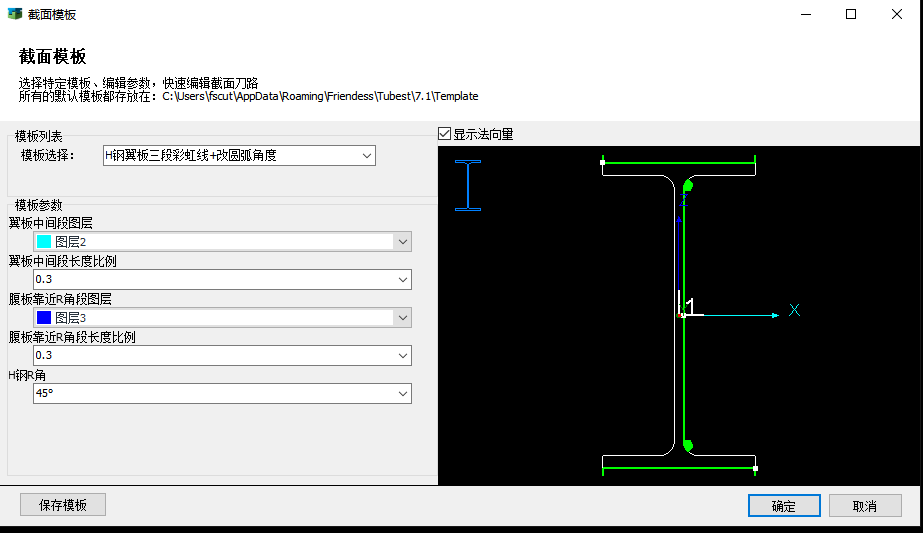This screenshot has height=533, width=923.
Task: Click the origin marker at the section center
Action: tap(681, 315)
